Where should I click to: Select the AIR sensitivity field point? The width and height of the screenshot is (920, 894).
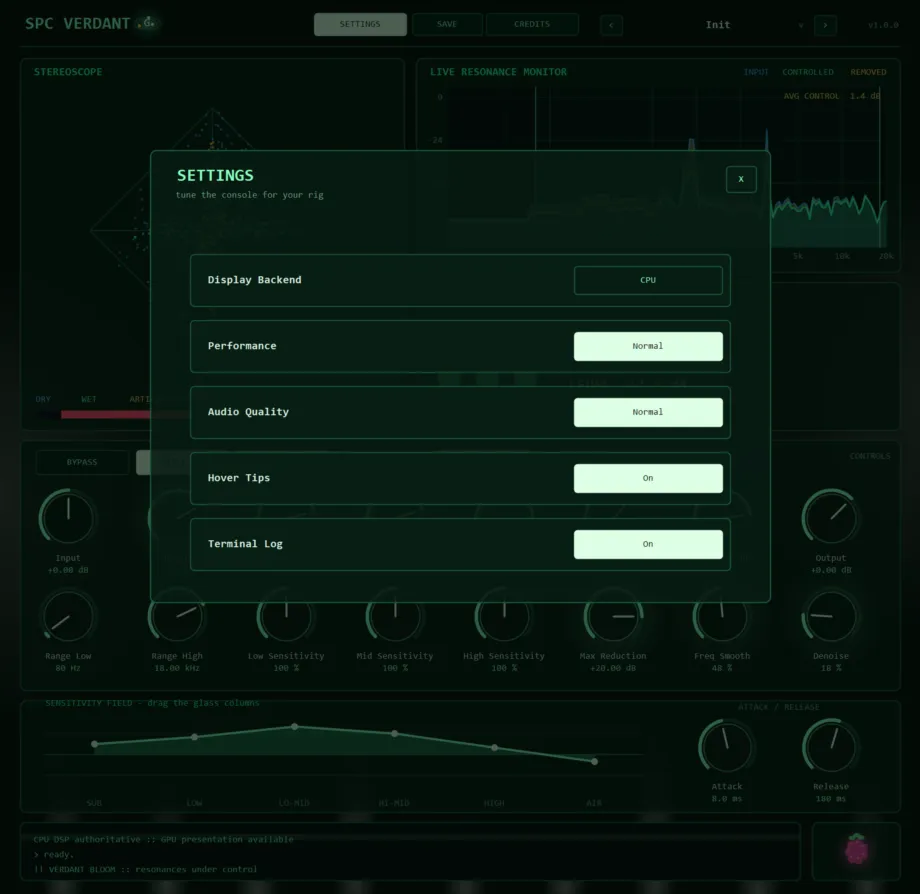(594, 761)
